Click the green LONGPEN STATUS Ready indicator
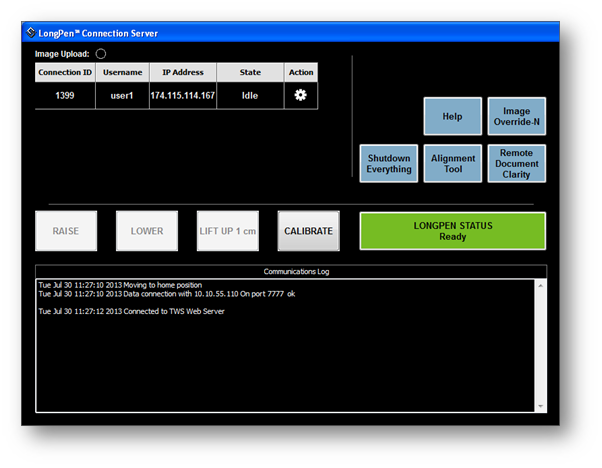 [x=453, y=231]
